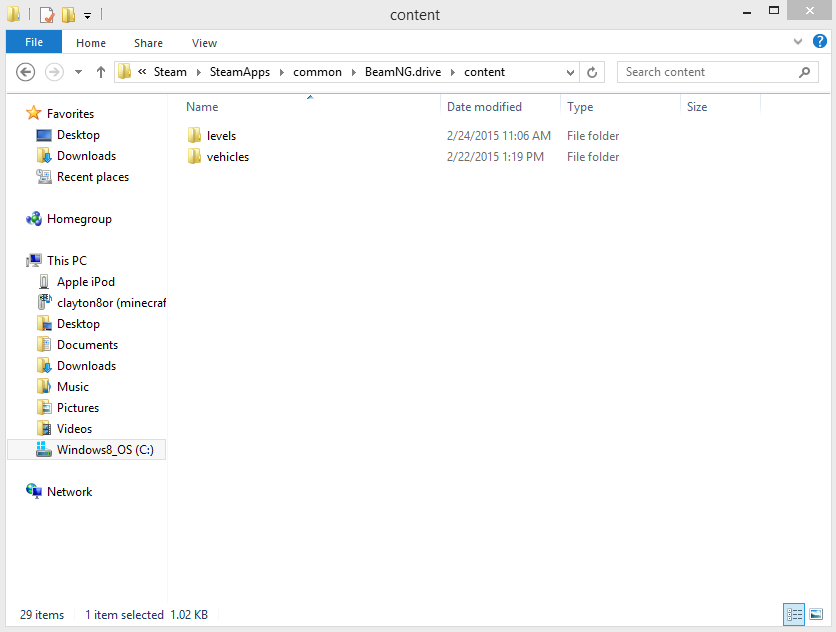836x632 pixels.
Task: Expand arrow after Steam breadcrumb
Action: click(198, 72)
